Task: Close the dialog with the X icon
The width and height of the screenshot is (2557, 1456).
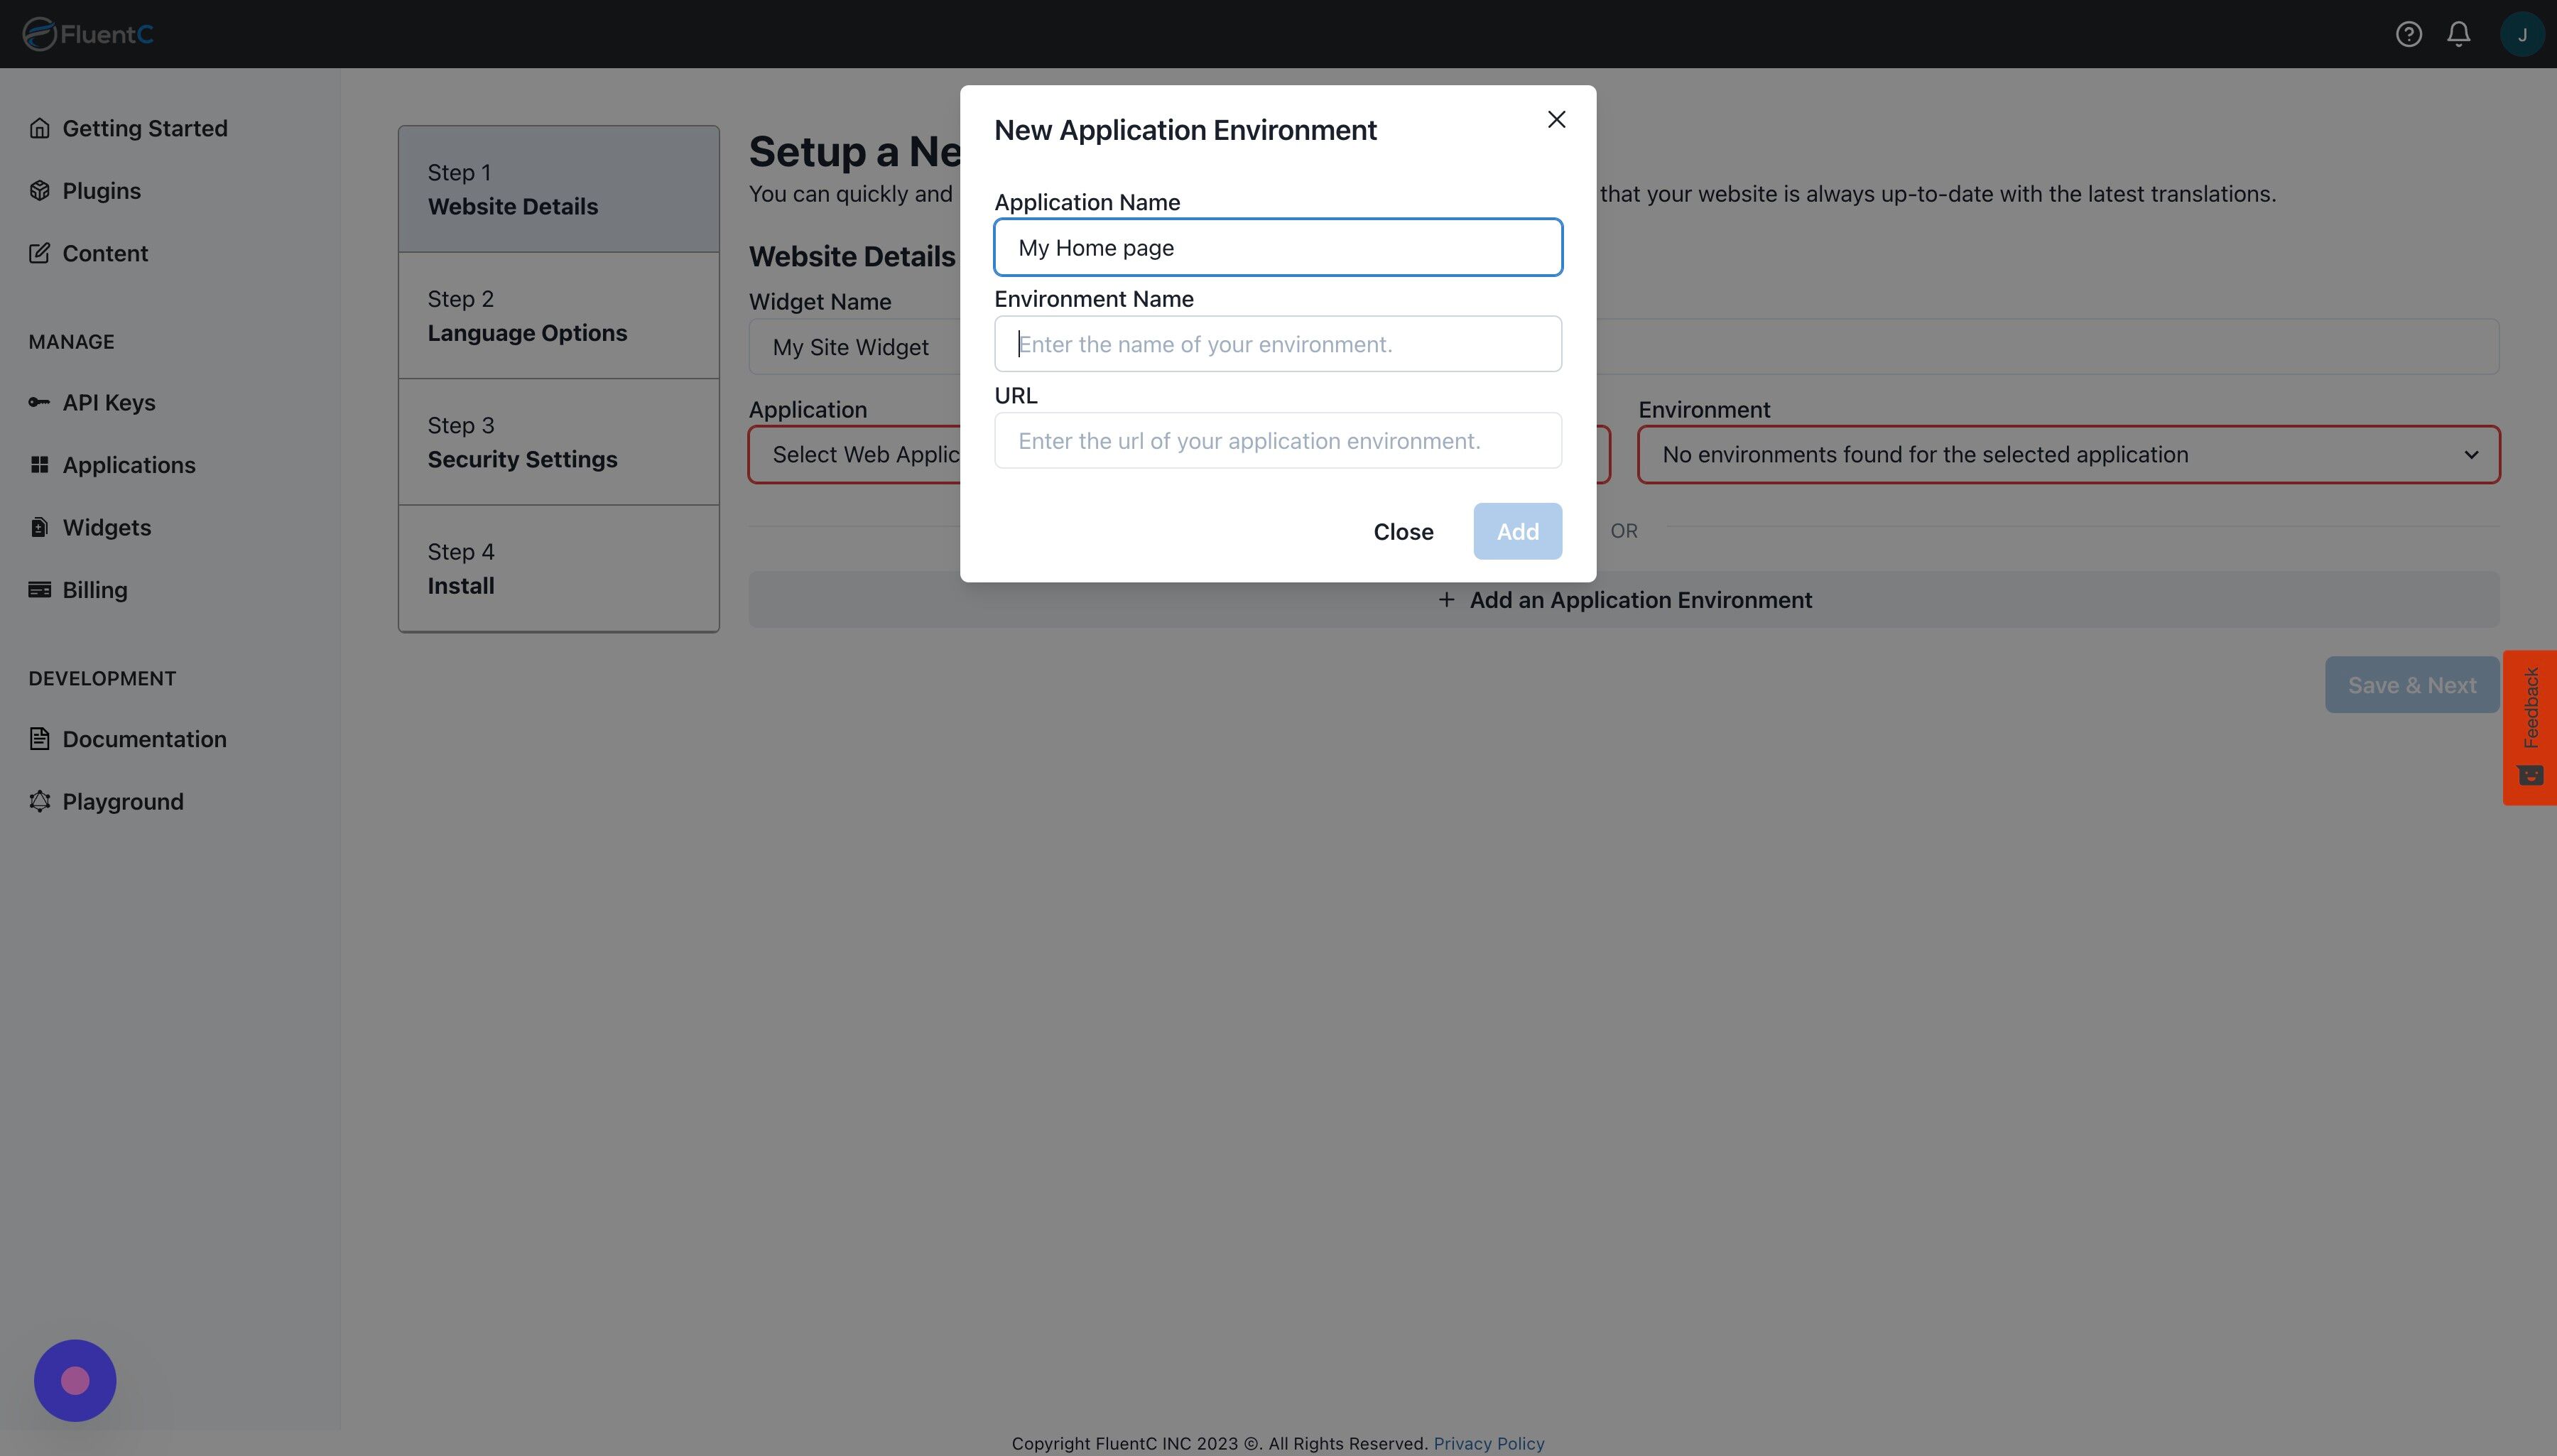Action: click(1556, 119)
